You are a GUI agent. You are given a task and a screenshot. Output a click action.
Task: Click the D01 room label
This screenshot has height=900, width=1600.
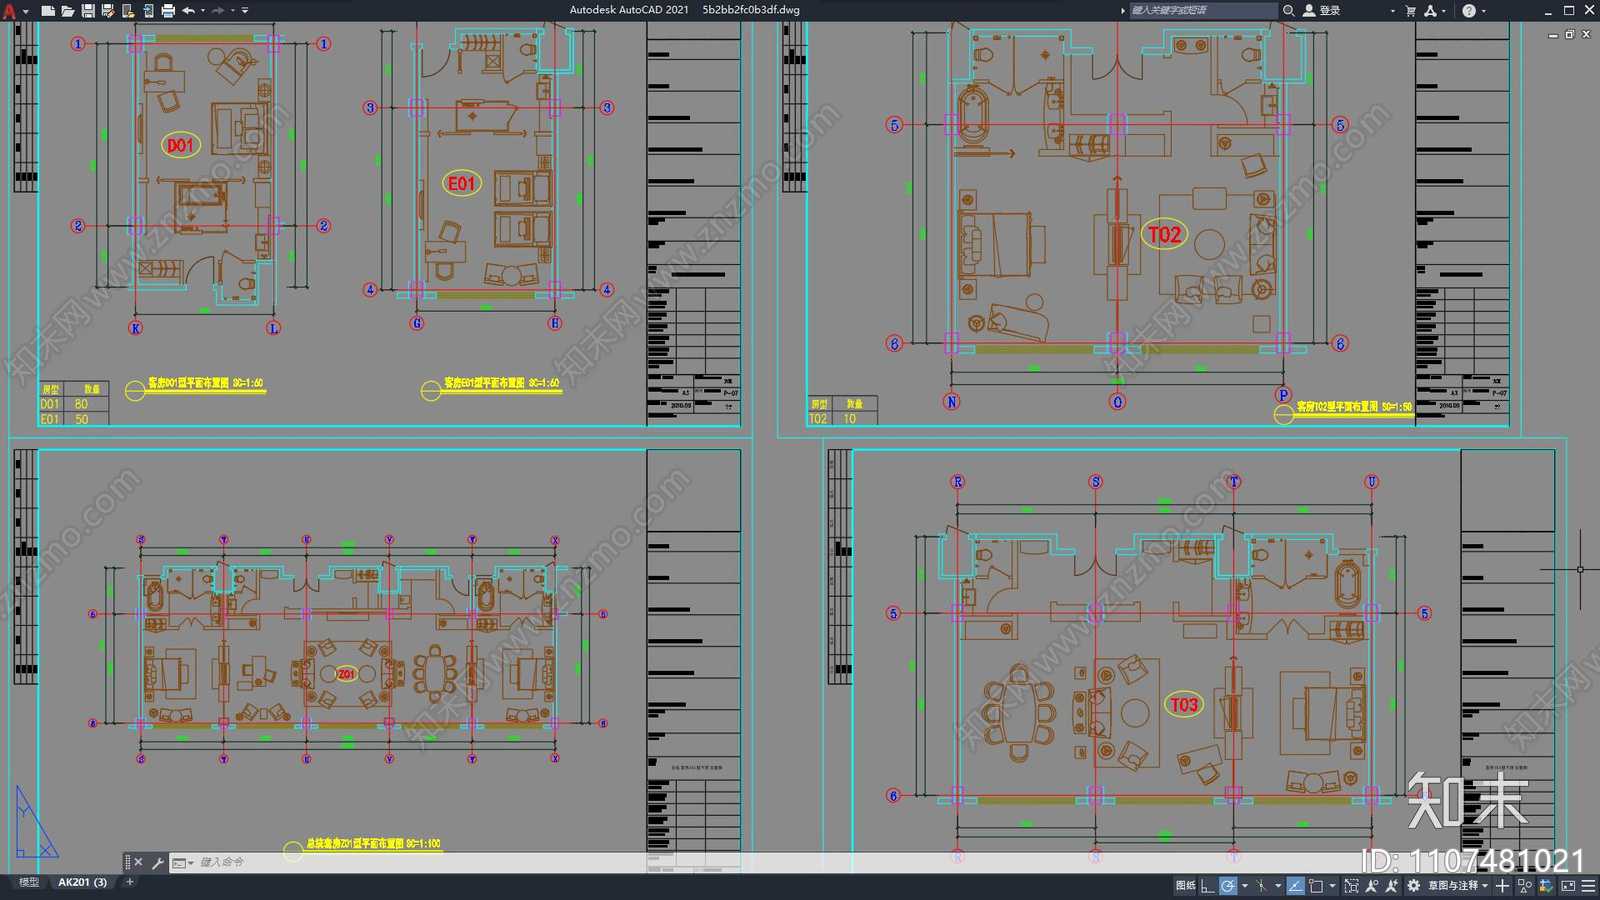[181, 145]
